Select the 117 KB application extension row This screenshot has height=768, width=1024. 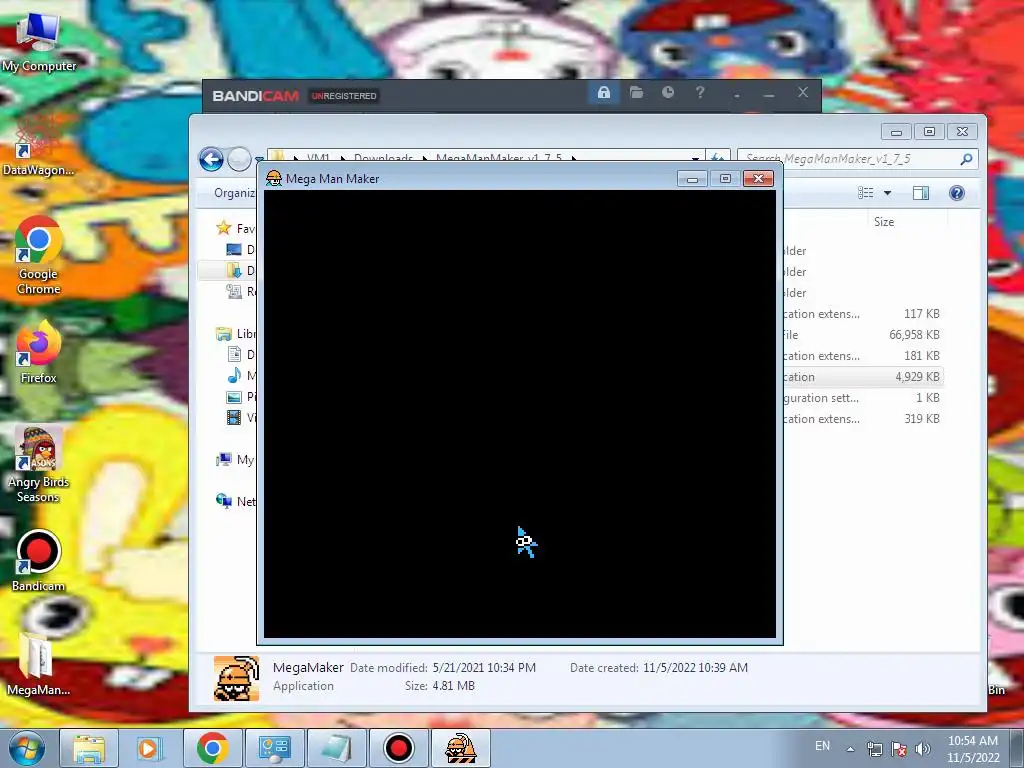coord(862,313)
